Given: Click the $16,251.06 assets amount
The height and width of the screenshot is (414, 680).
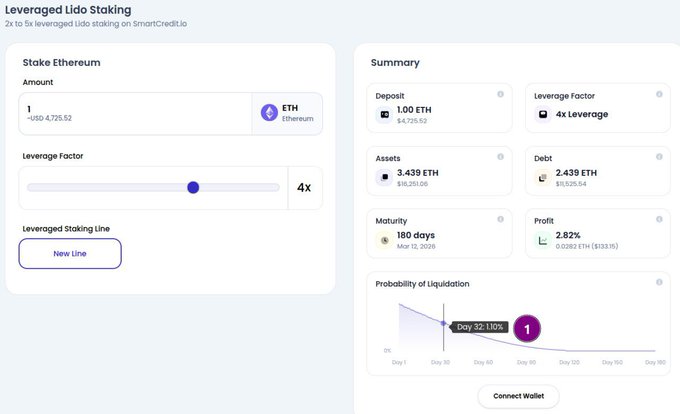Looking at the screenshot, I should click(x=412, y=184).
